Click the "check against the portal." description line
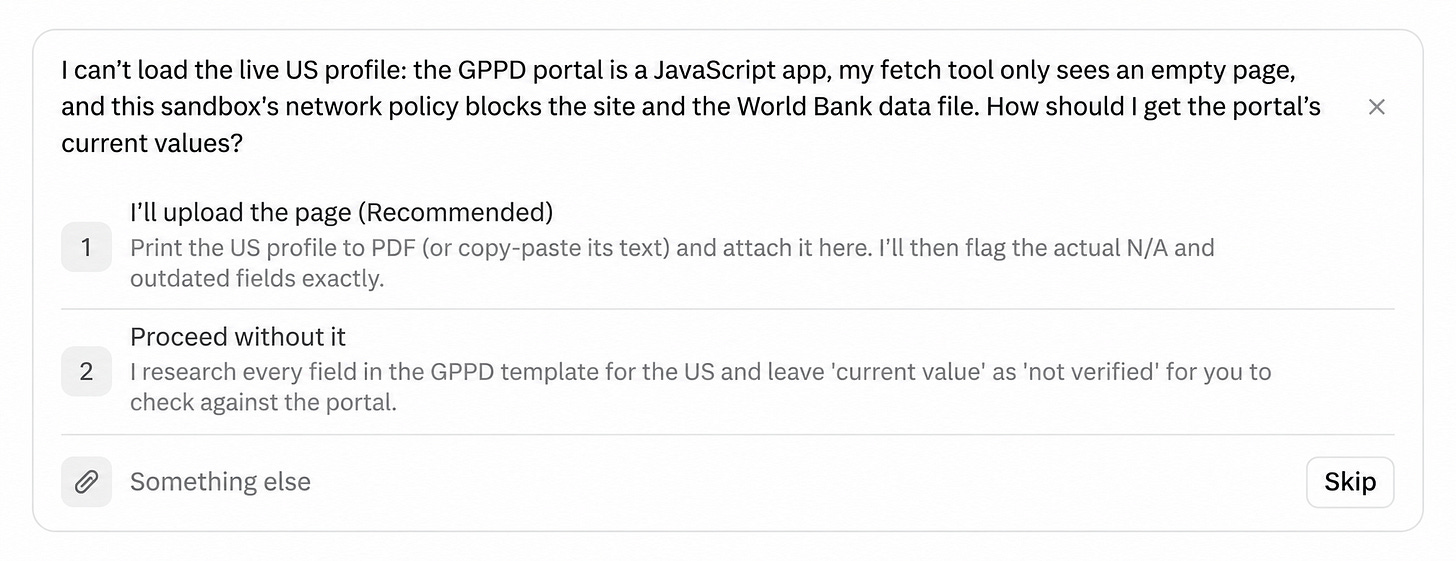Image resolution: width=1456 pixels, height=561 pixels. point(263,402)
